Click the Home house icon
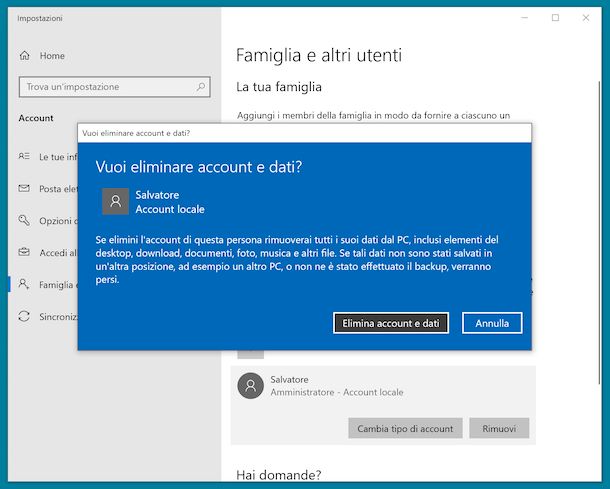Screen dimensions: 610x489 25,56
